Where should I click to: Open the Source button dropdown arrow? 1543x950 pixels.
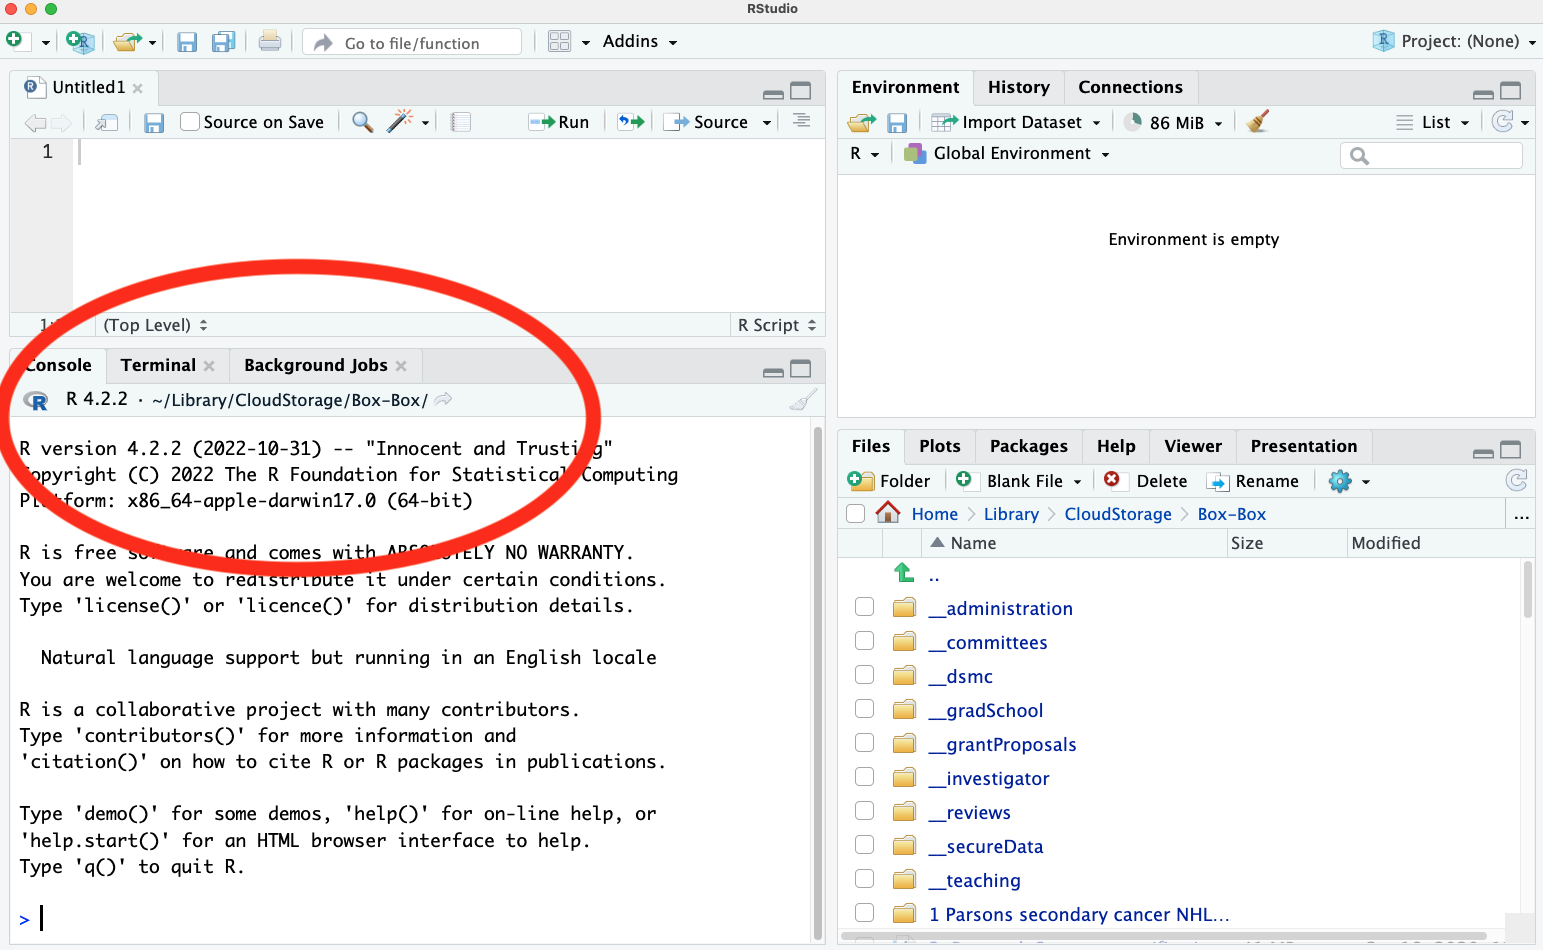pyautogui.click(x=767, y=123)
